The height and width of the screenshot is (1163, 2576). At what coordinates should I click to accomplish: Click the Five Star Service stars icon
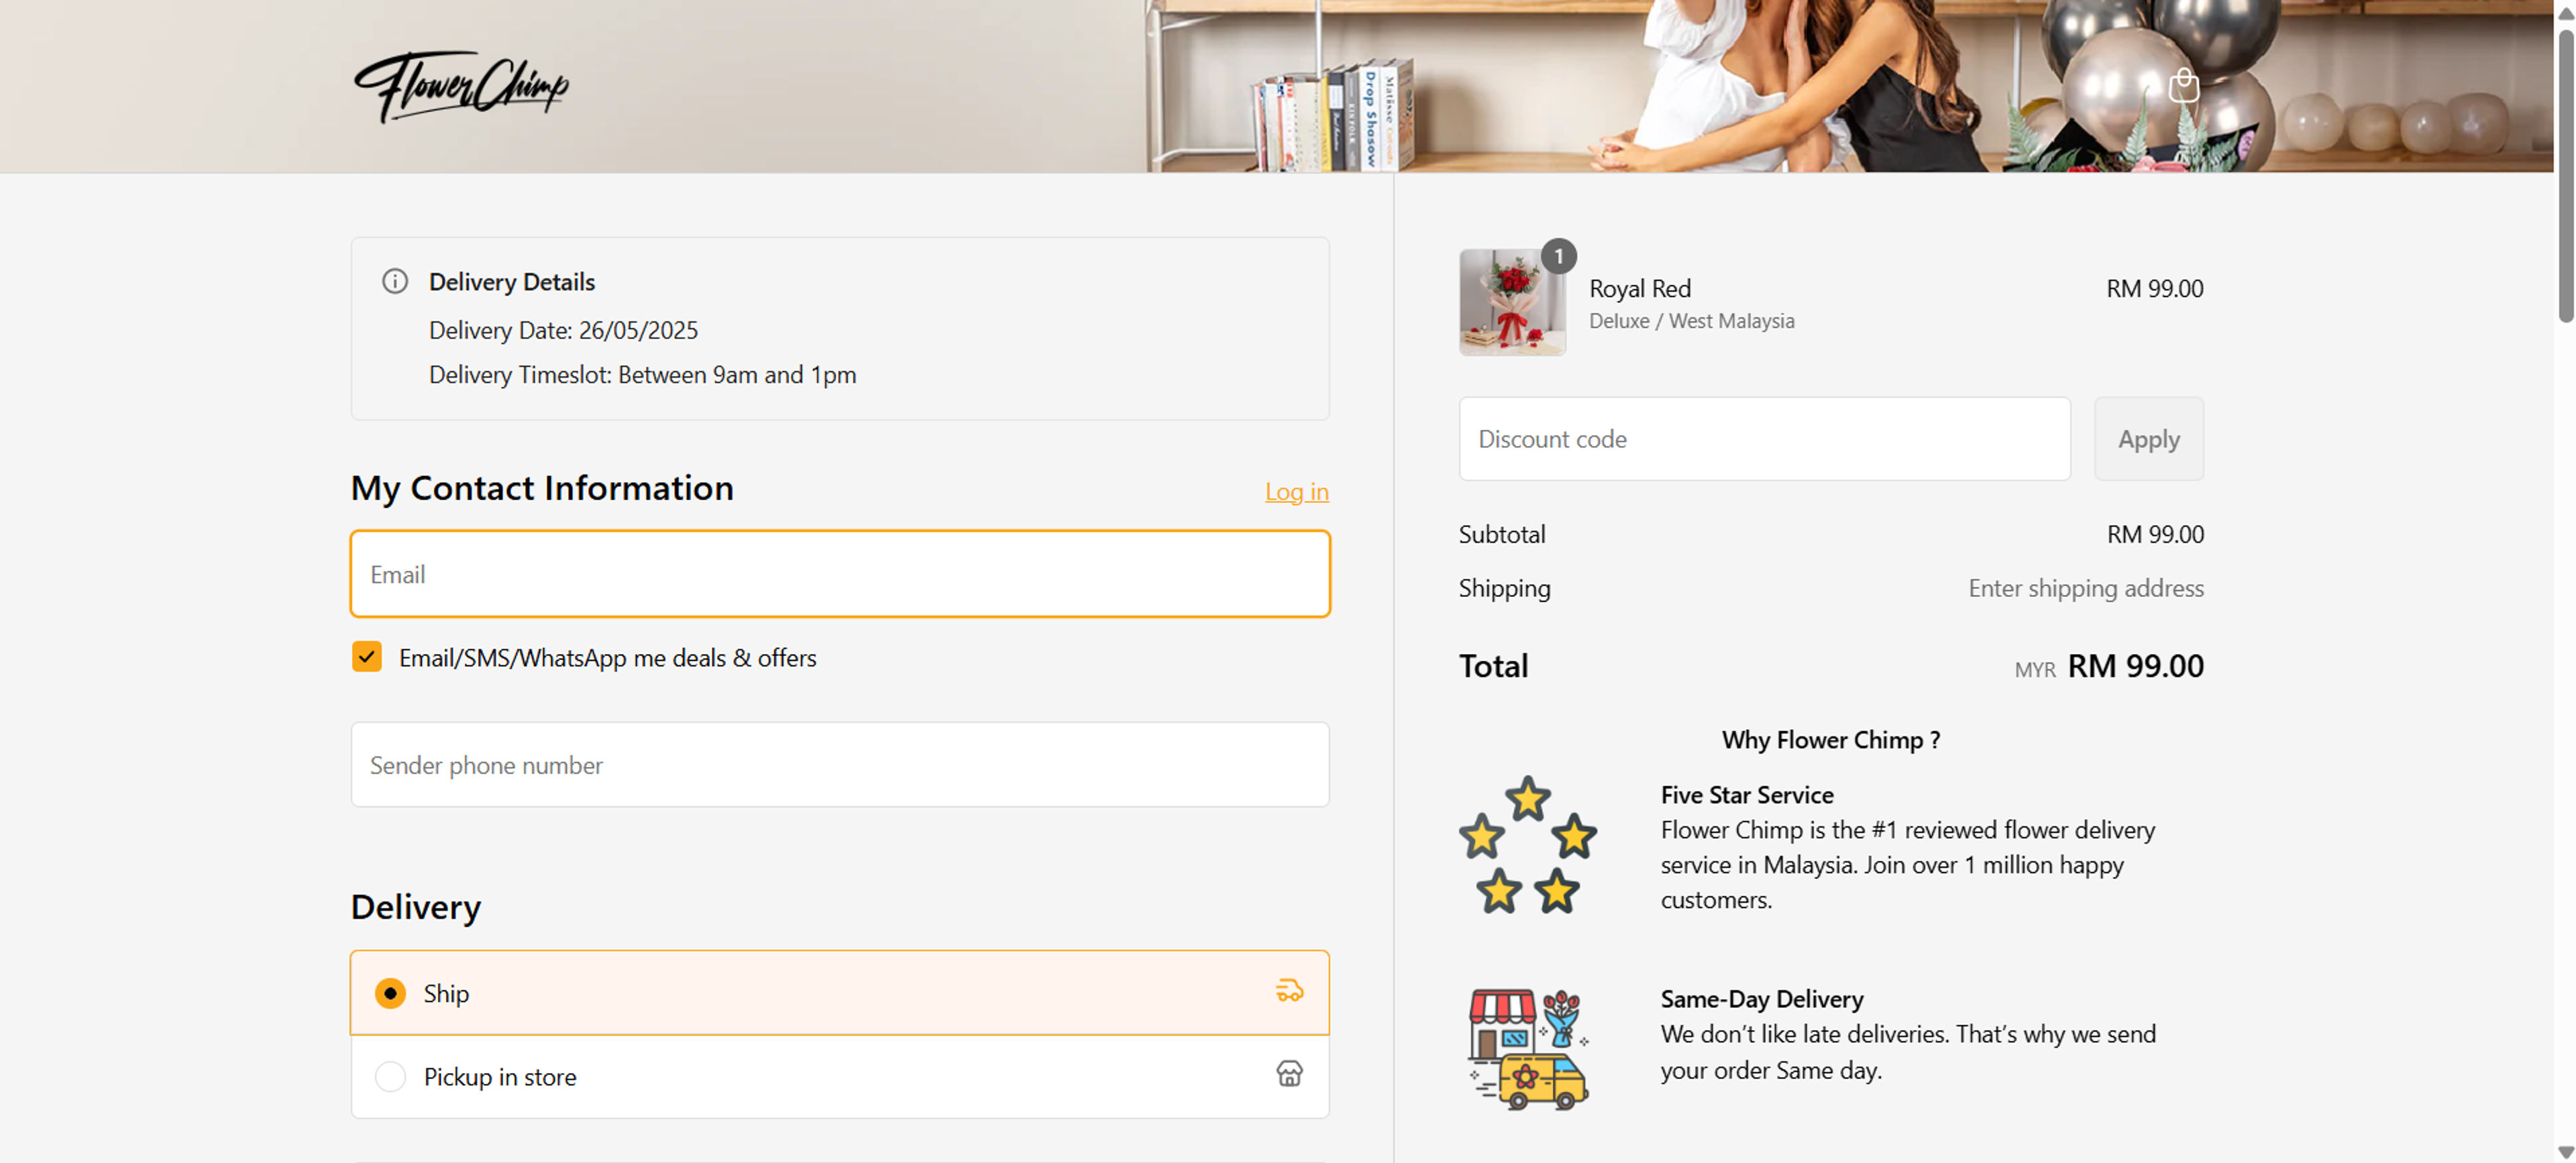(x=1527, y=845)
